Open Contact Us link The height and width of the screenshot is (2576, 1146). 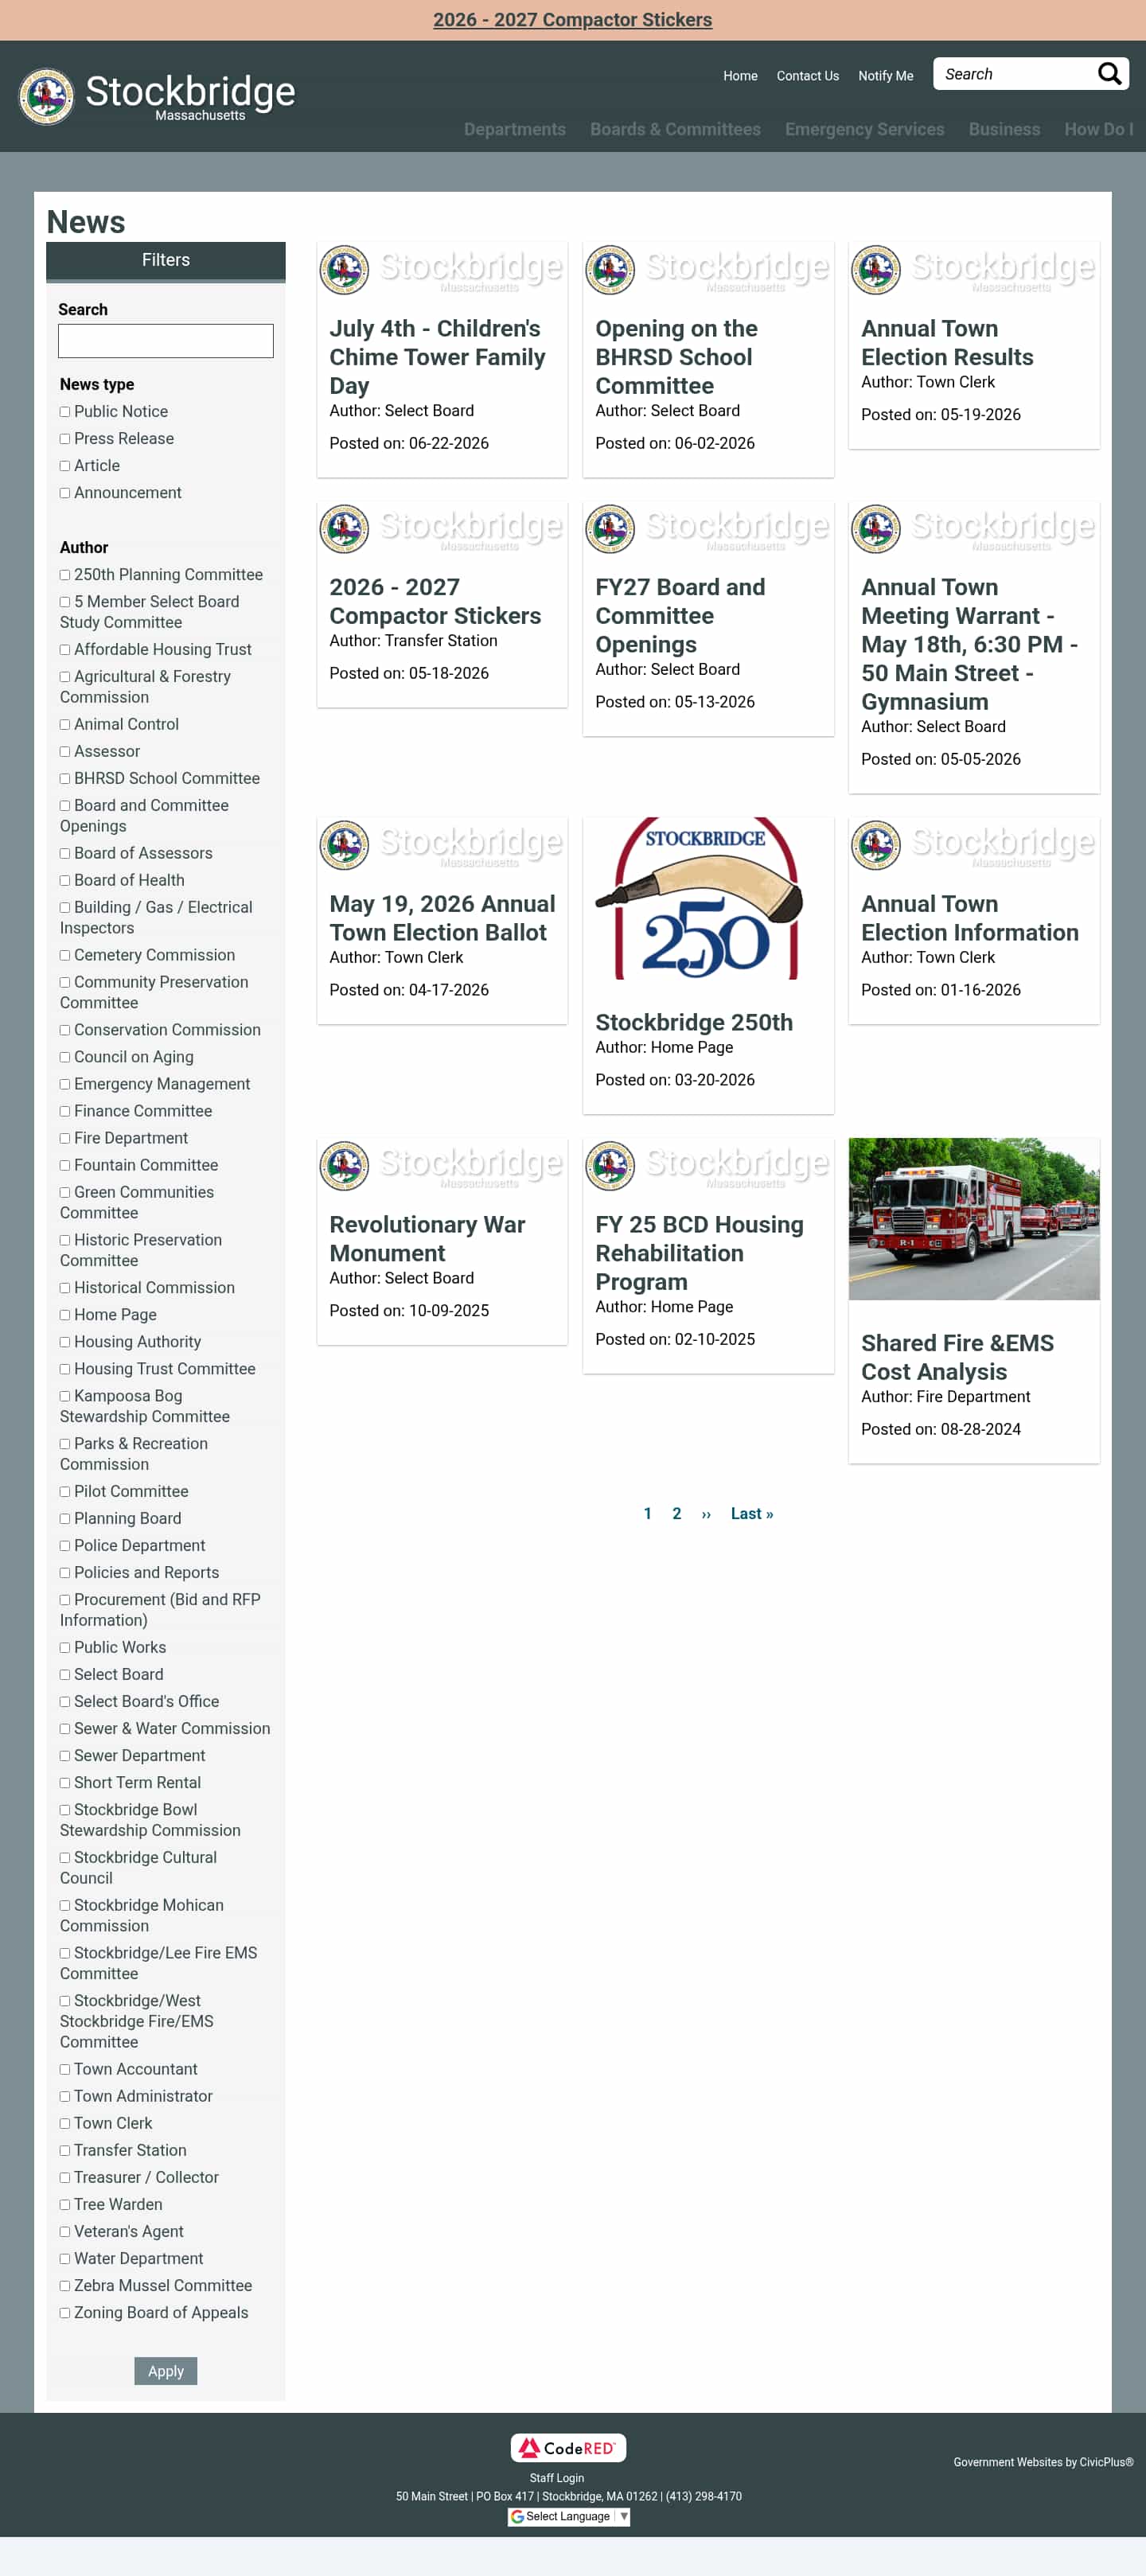[x=807, y=76]
